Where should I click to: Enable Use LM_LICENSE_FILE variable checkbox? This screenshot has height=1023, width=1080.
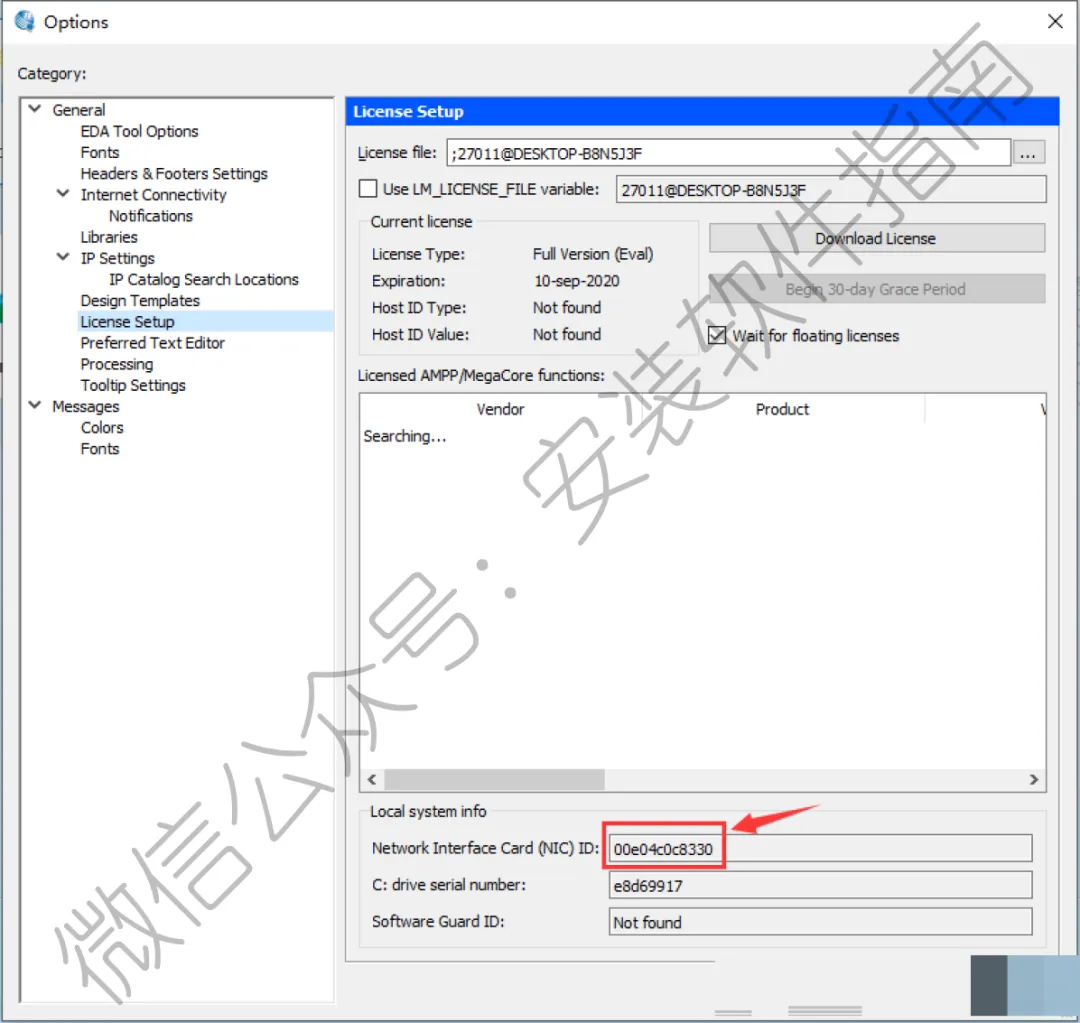pos(368,189)
